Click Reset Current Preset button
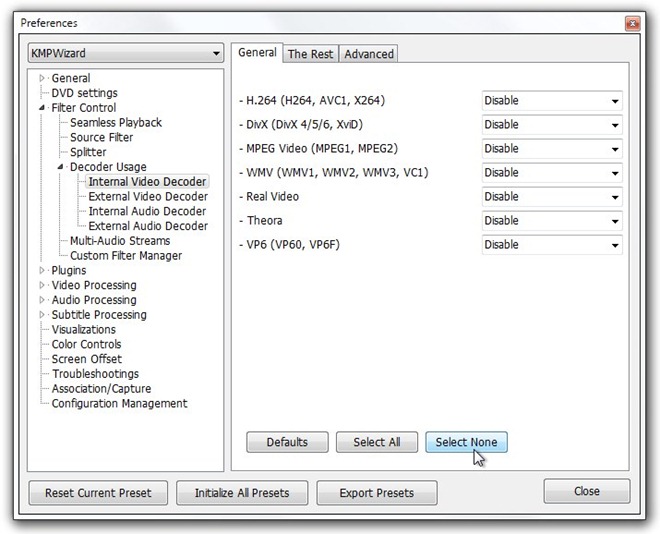This screenshot has height=534, width=660. (x=98, y=493)
